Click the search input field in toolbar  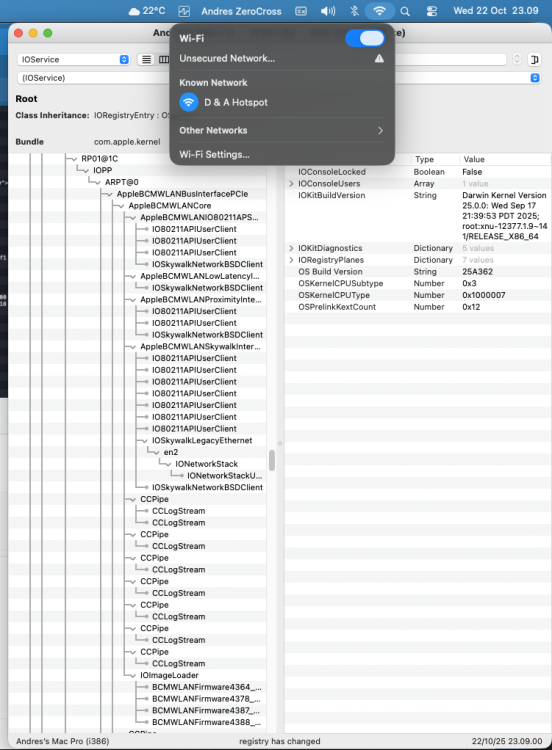click(450, 59)
